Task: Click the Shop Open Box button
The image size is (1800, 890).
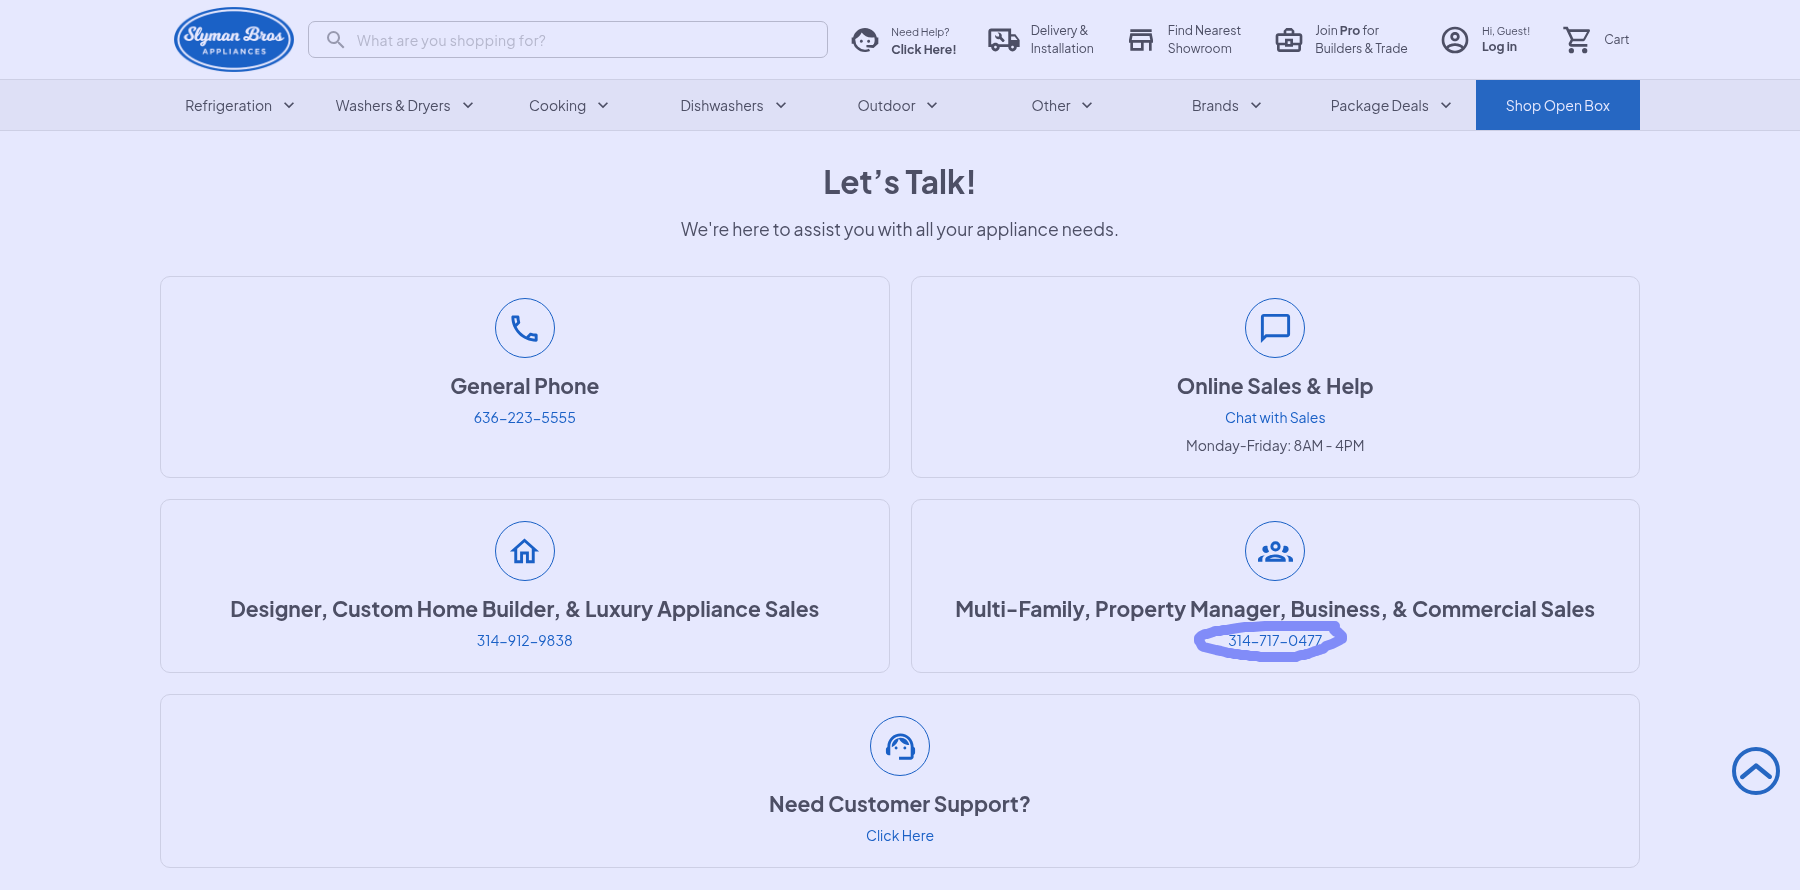Action: 1557,106
